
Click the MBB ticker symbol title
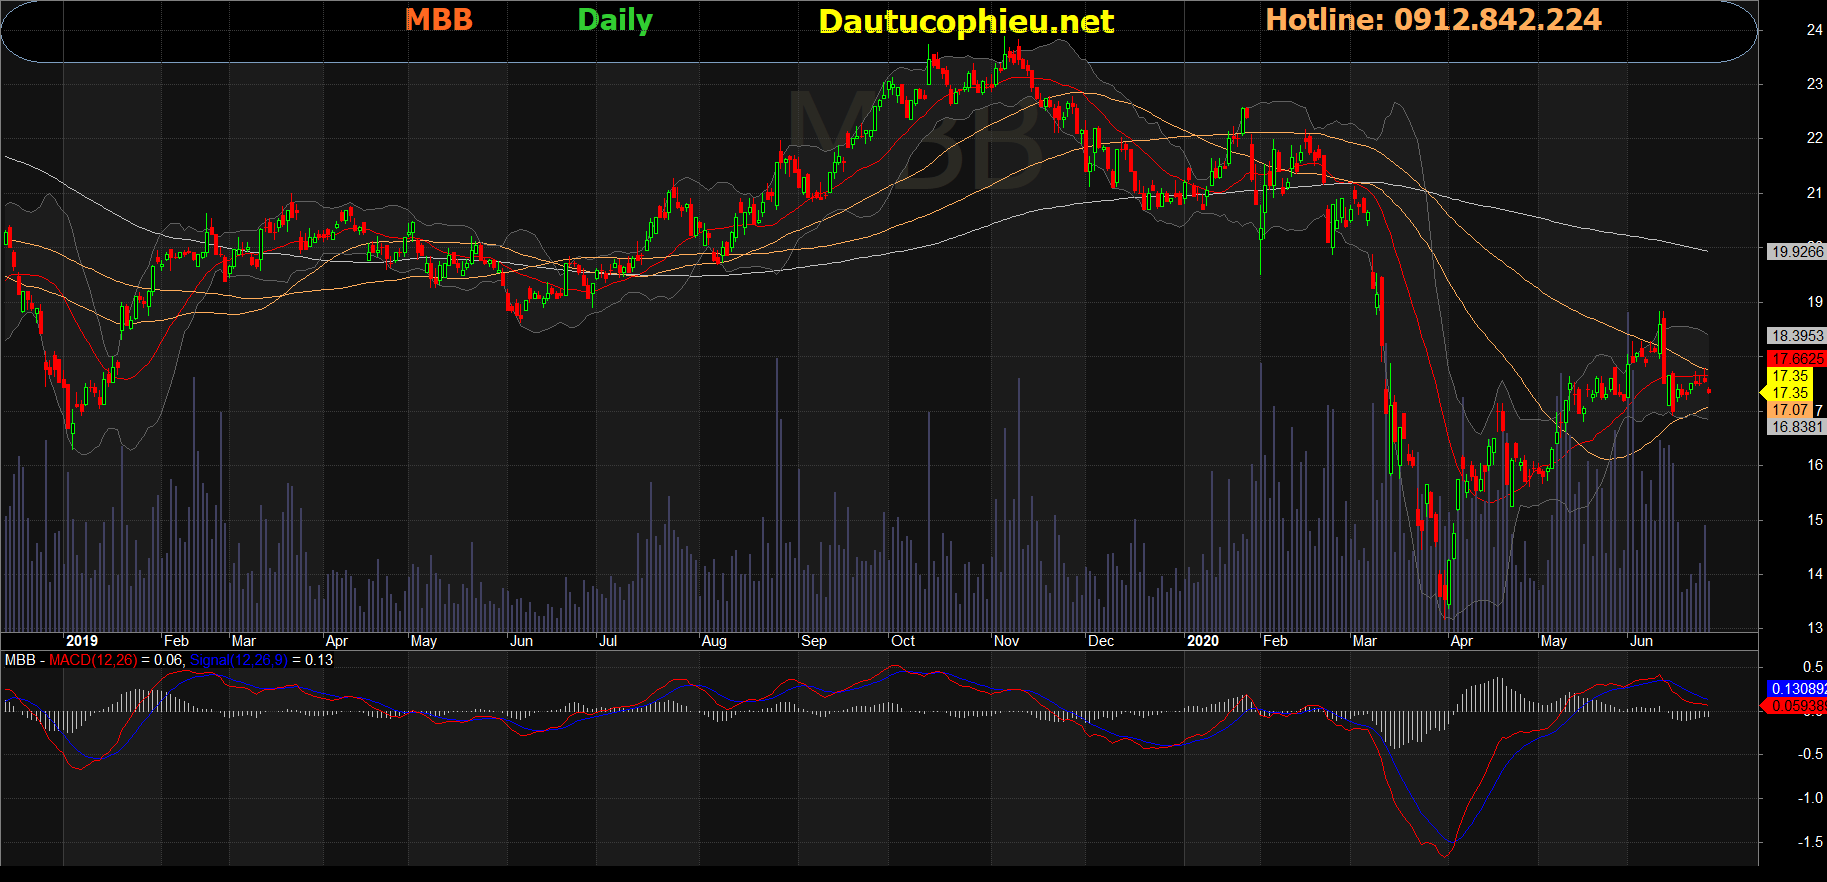pos(439,20)
